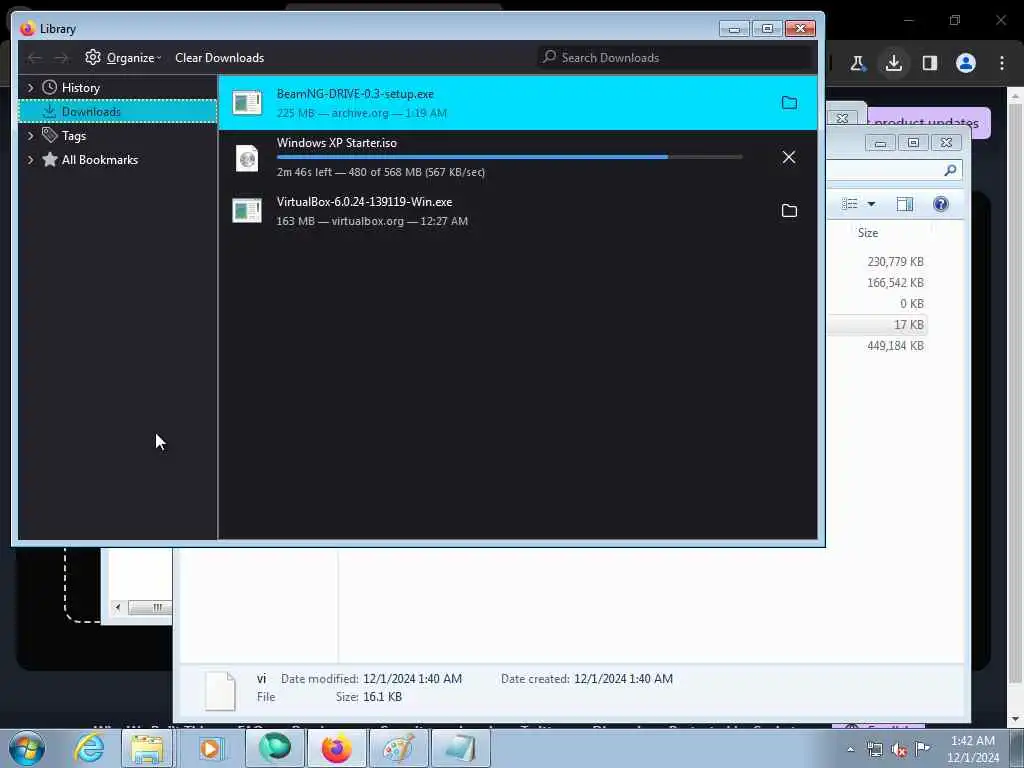This screenshot has height=768, width=1024.
Task: Open Windows Explorer from taskbar
Action: coord(148,748)
